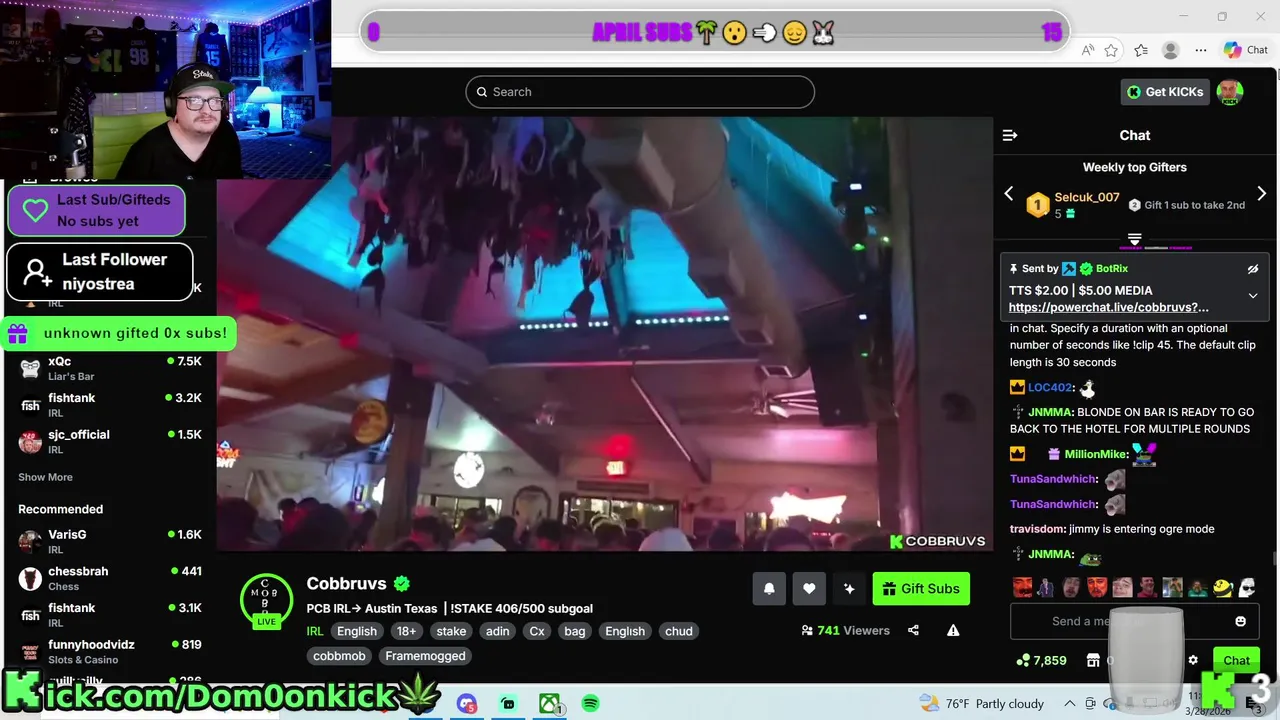Open VarisG recommended channel

coord(110,541)
